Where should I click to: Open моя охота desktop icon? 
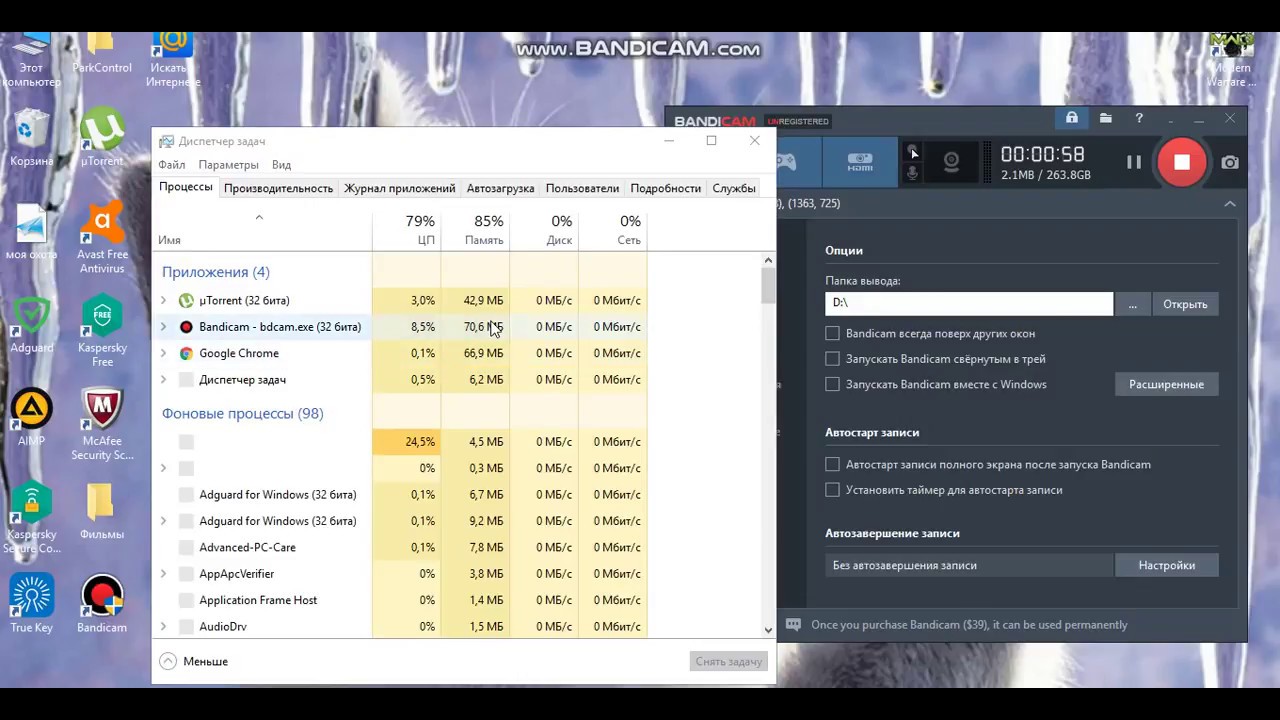click(31, 232)
